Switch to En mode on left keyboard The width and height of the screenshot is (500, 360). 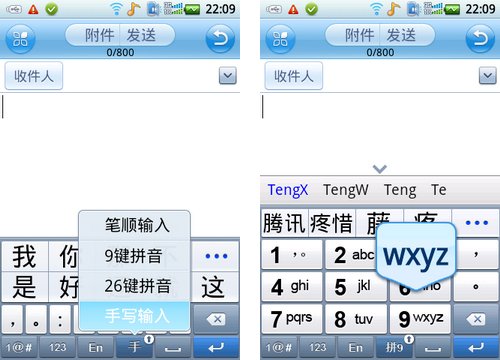coord(96,348)
